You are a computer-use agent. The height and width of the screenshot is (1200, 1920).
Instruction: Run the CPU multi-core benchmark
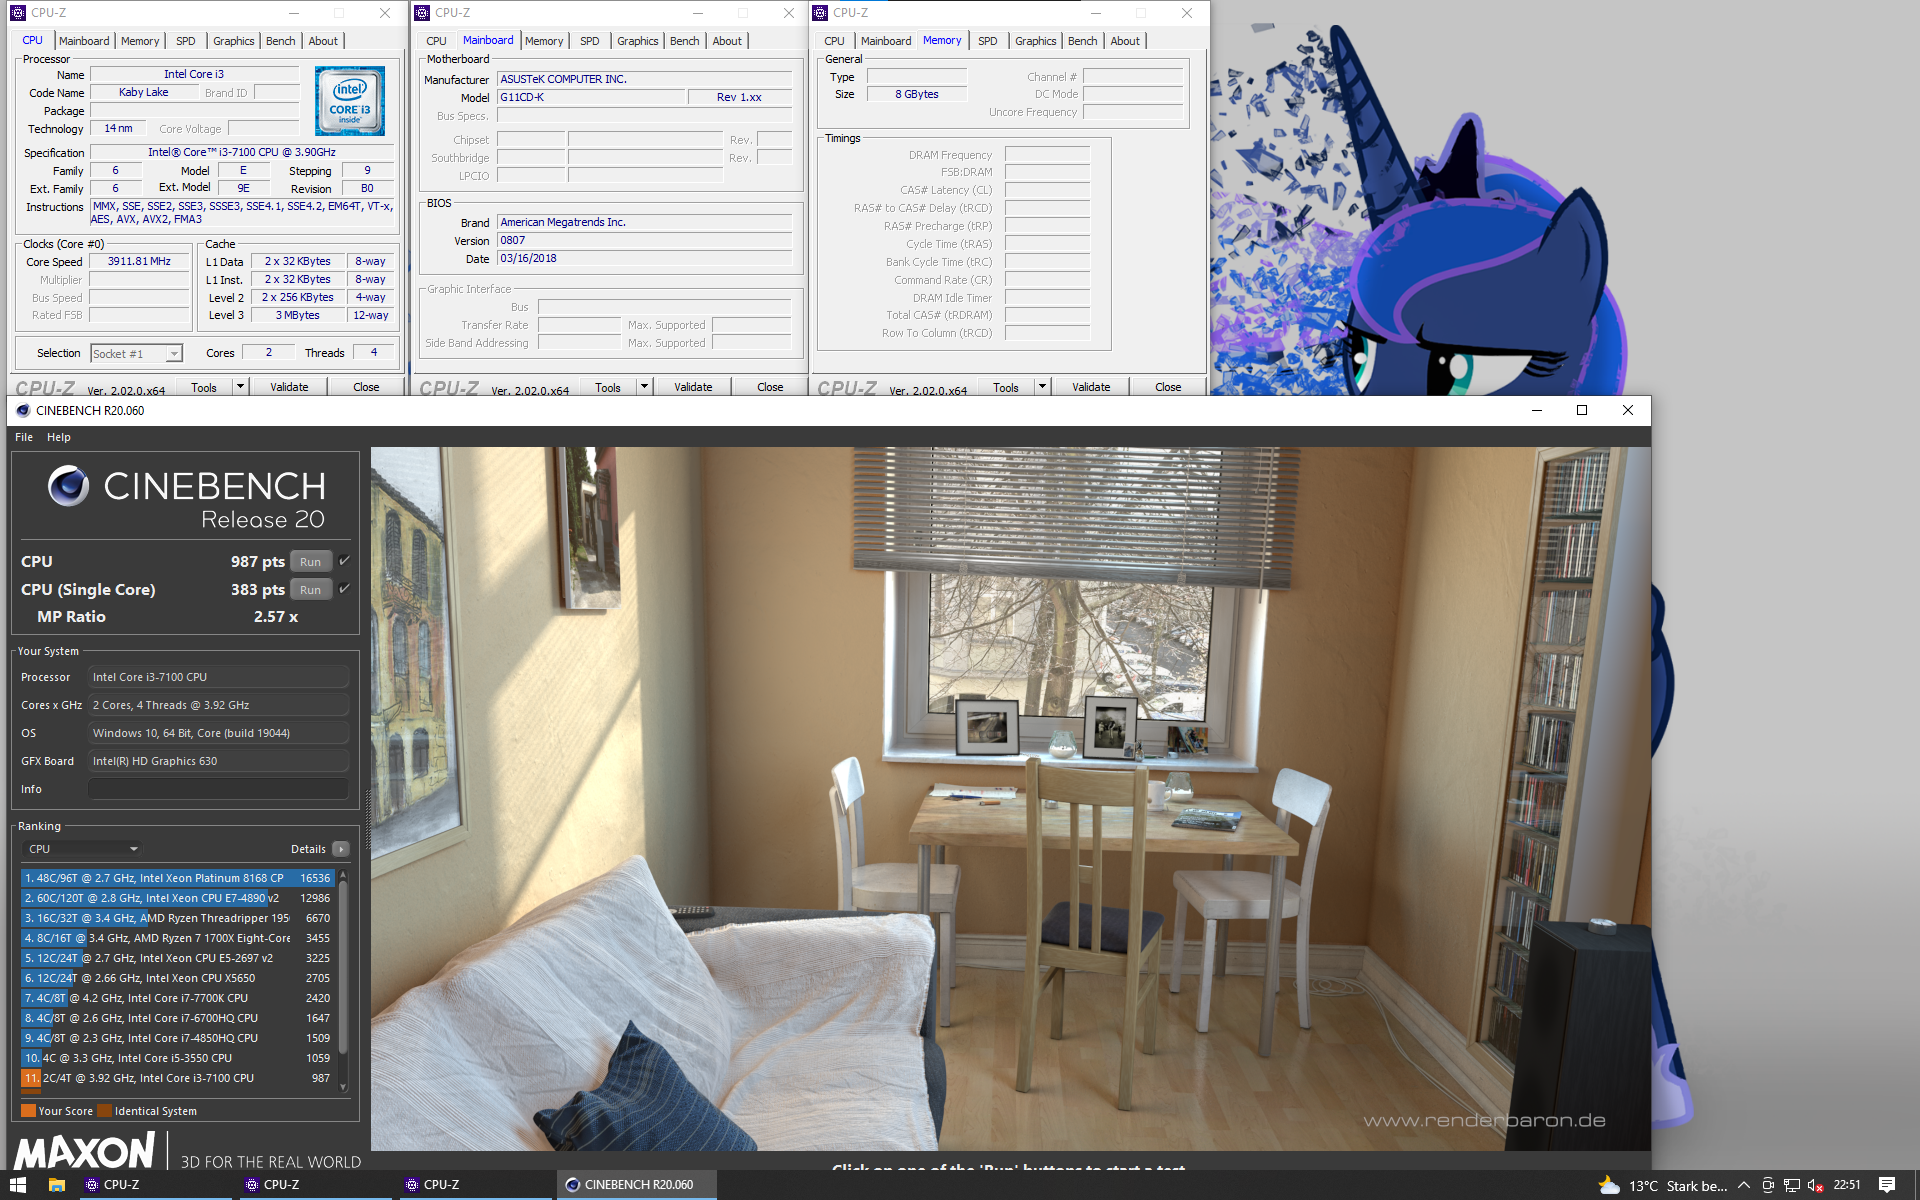point(311,562)
